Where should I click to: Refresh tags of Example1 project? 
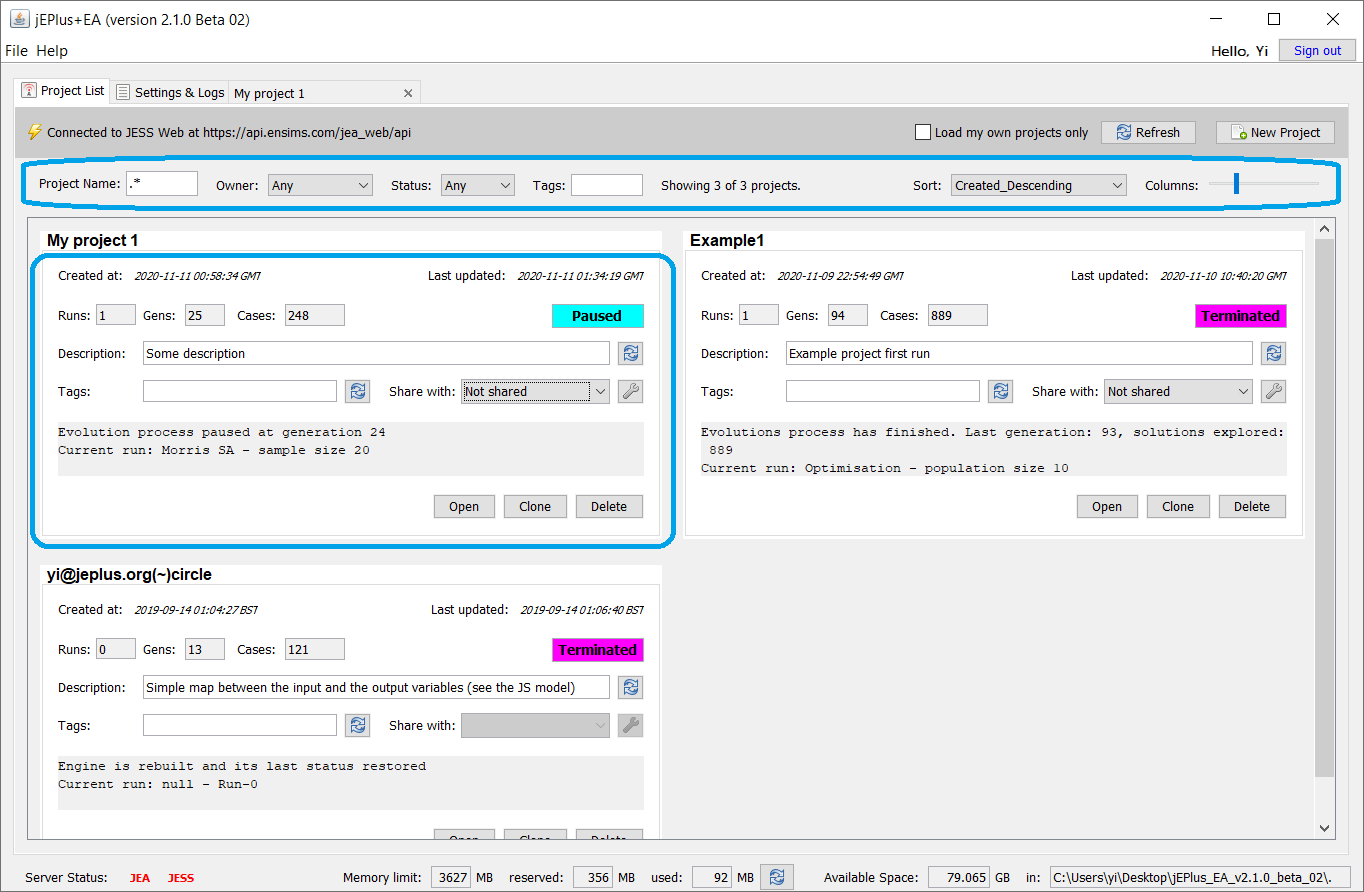click(1000, 391)
